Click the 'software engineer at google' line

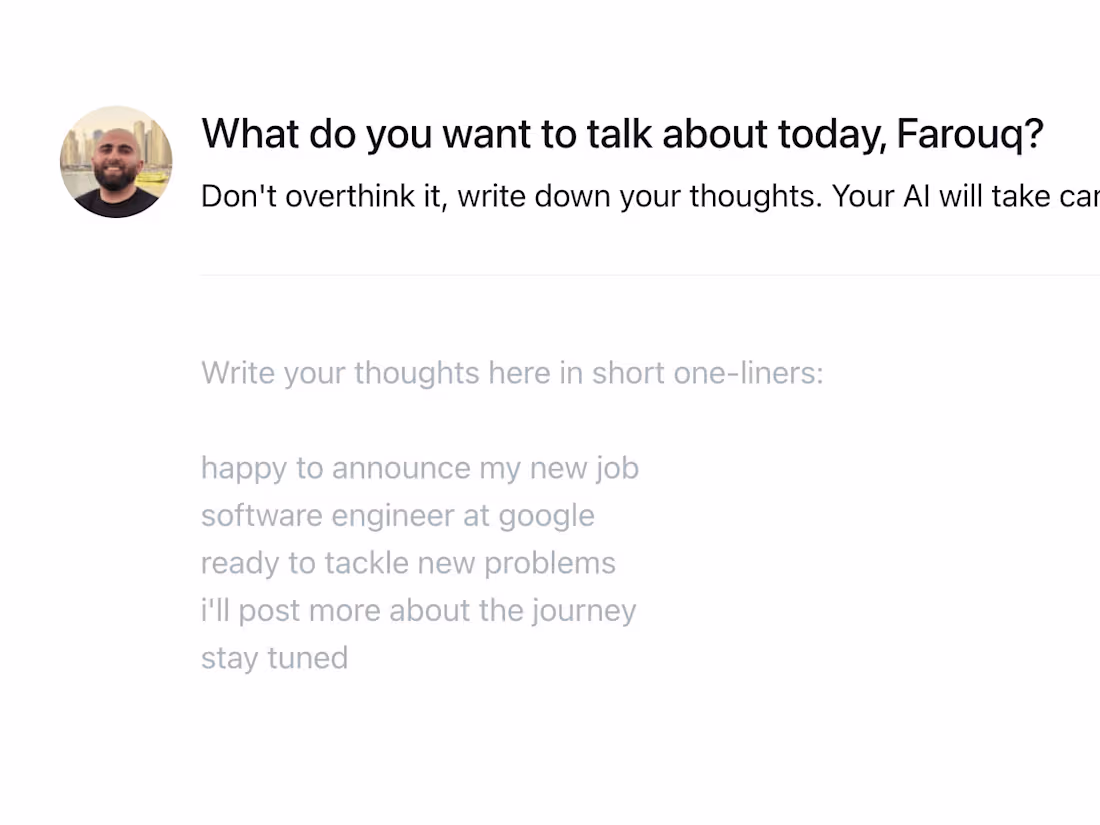pyautogui.click(x=398, y=515)
